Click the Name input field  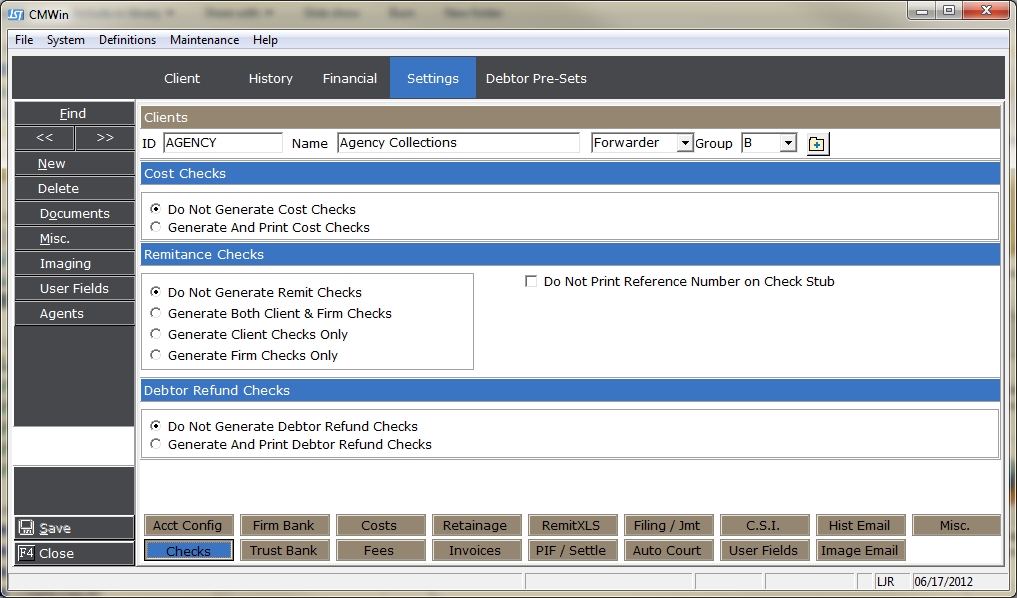(458, 143)
